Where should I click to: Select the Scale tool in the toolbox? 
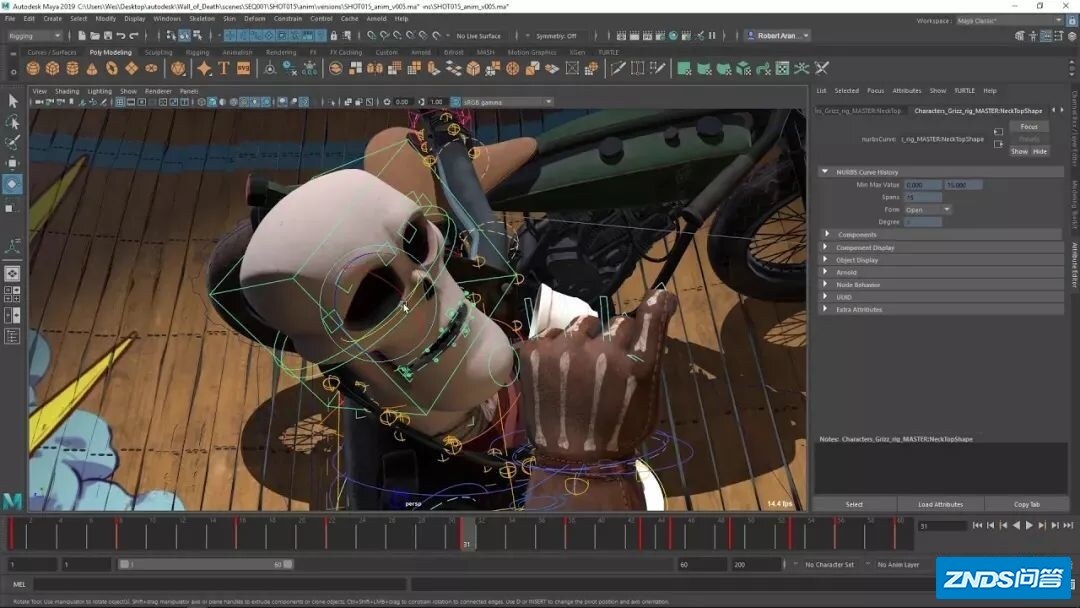[x=12, y=207]
